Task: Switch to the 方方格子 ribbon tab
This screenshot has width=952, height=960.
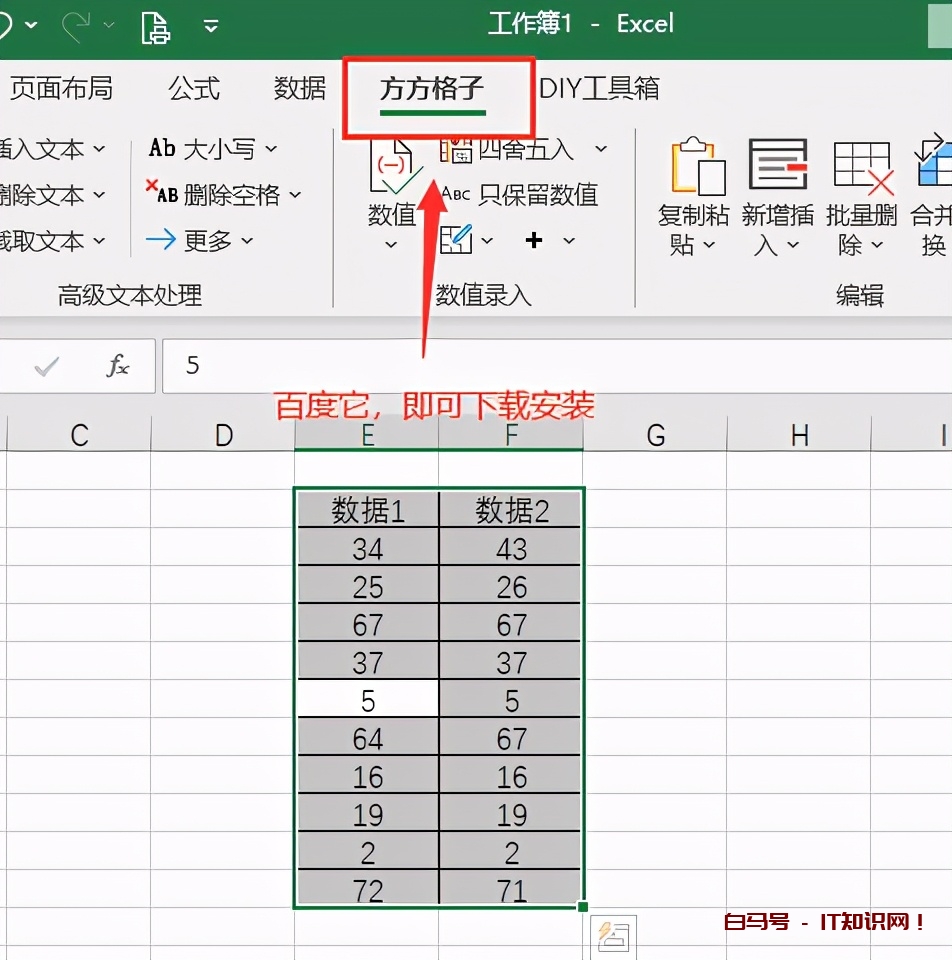Action: tap(432, 89)
